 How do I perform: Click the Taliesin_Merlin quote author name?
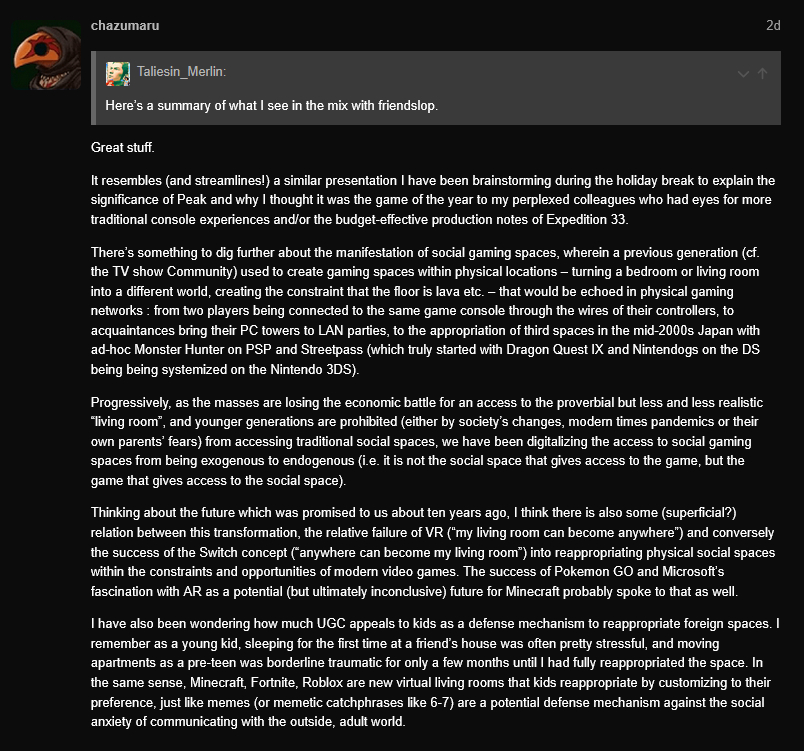tap(182, 72)
